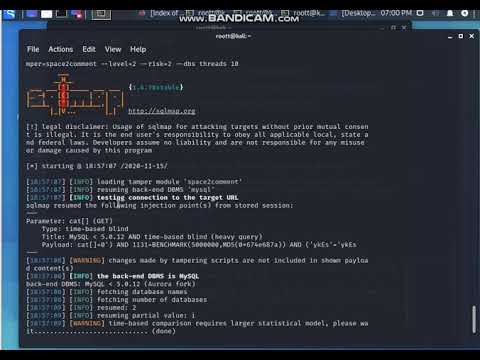Click the 'Type: time-based blind' line

pos(85,229)
